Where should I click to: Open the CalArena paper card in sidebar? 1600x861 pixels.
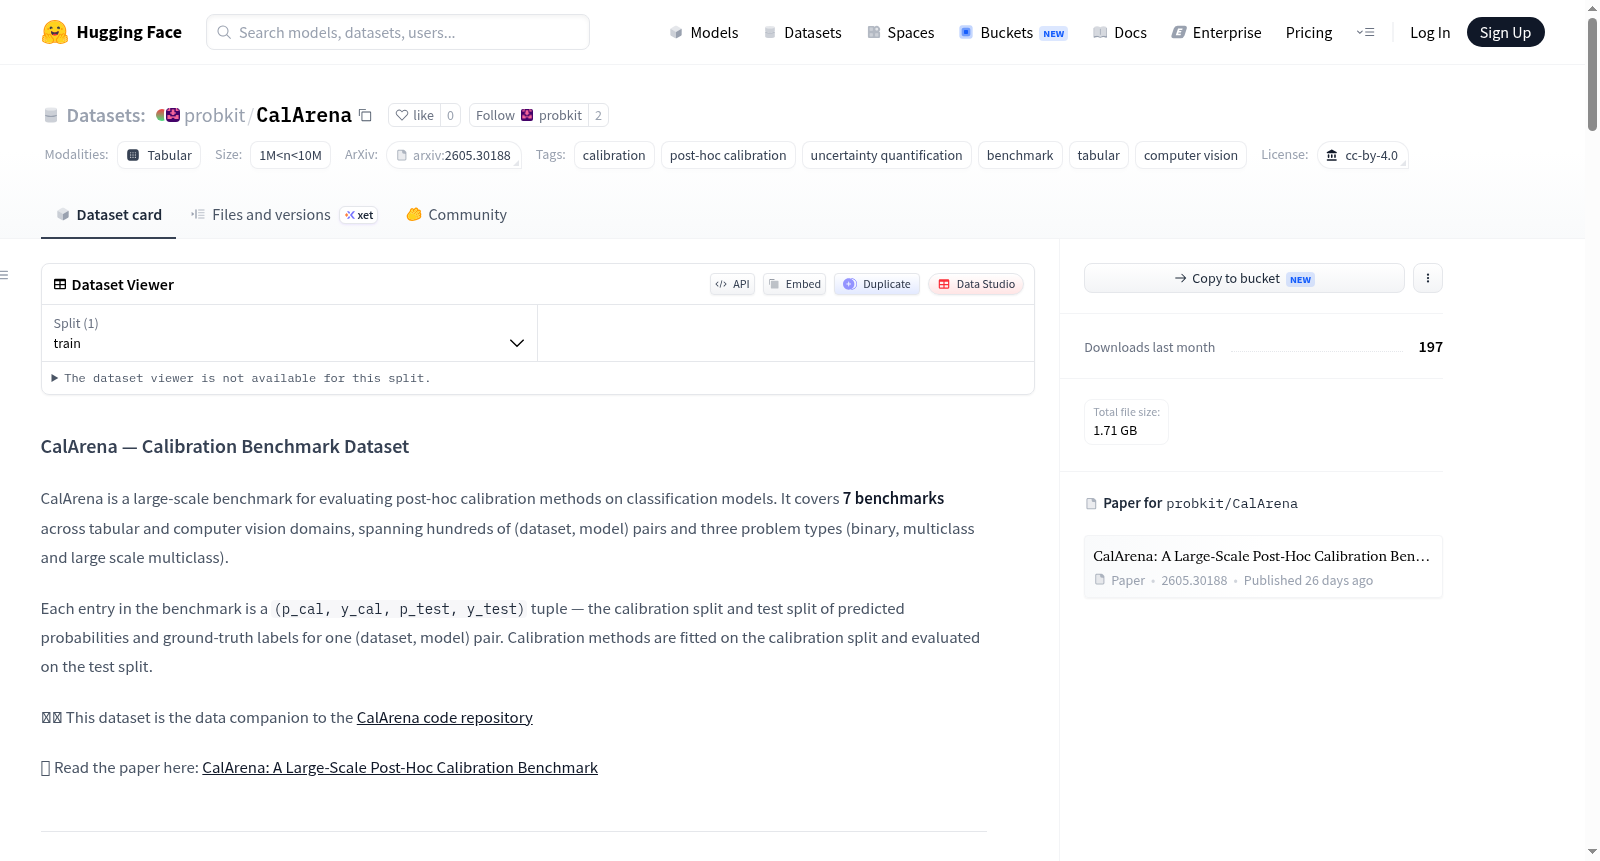(1263, 567)
